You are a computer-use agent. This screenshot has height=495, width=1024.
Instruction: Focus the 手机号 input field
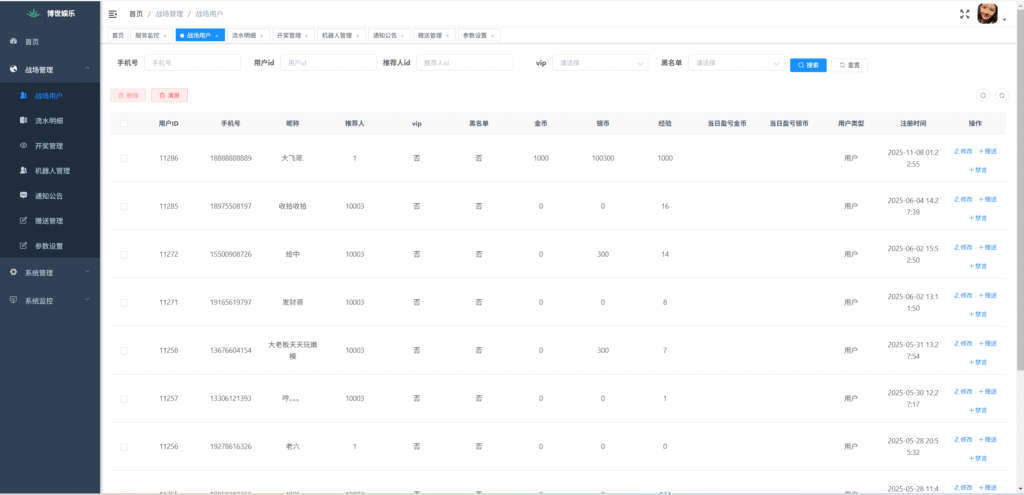pos(193,63)
